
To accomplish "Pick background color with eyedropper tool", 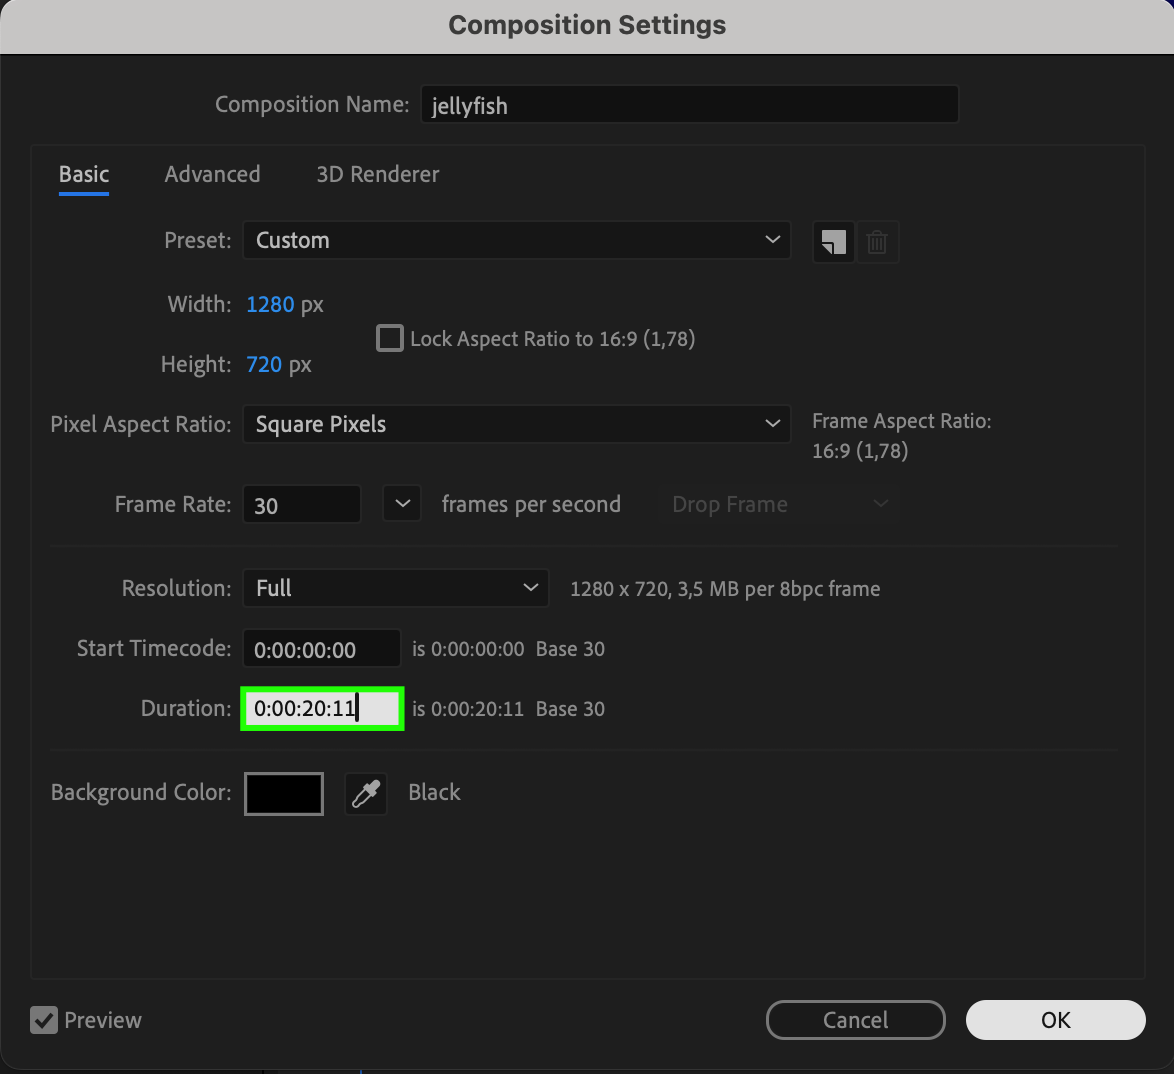I will pos(365,794).
